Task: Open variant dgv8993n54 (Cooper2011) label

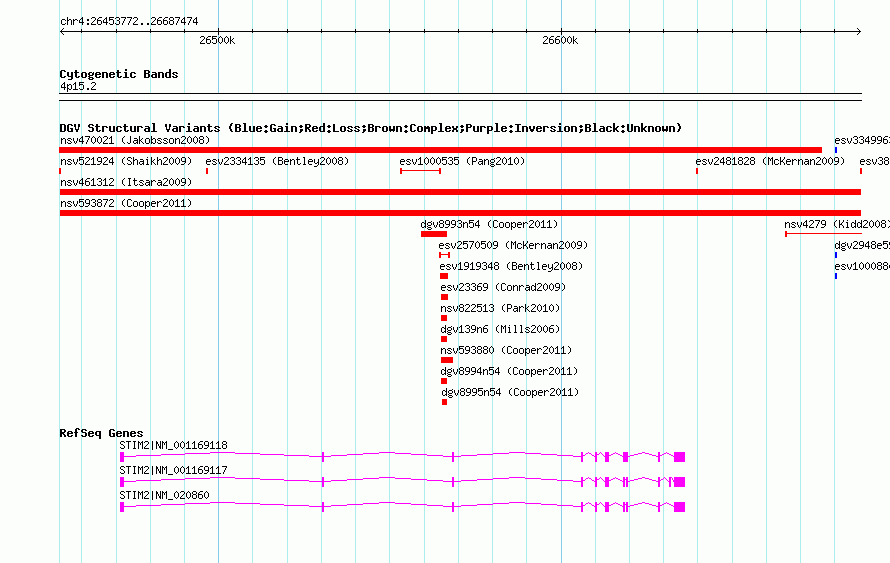Action: 489,224
